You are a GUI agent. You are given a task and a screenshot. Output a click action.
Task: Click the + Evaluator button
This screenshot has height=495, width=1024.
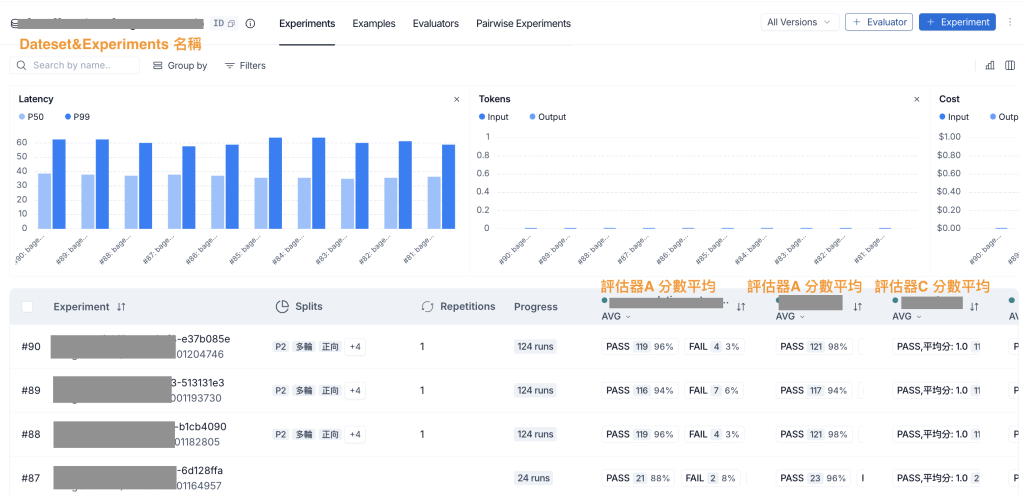pos(879,22)
